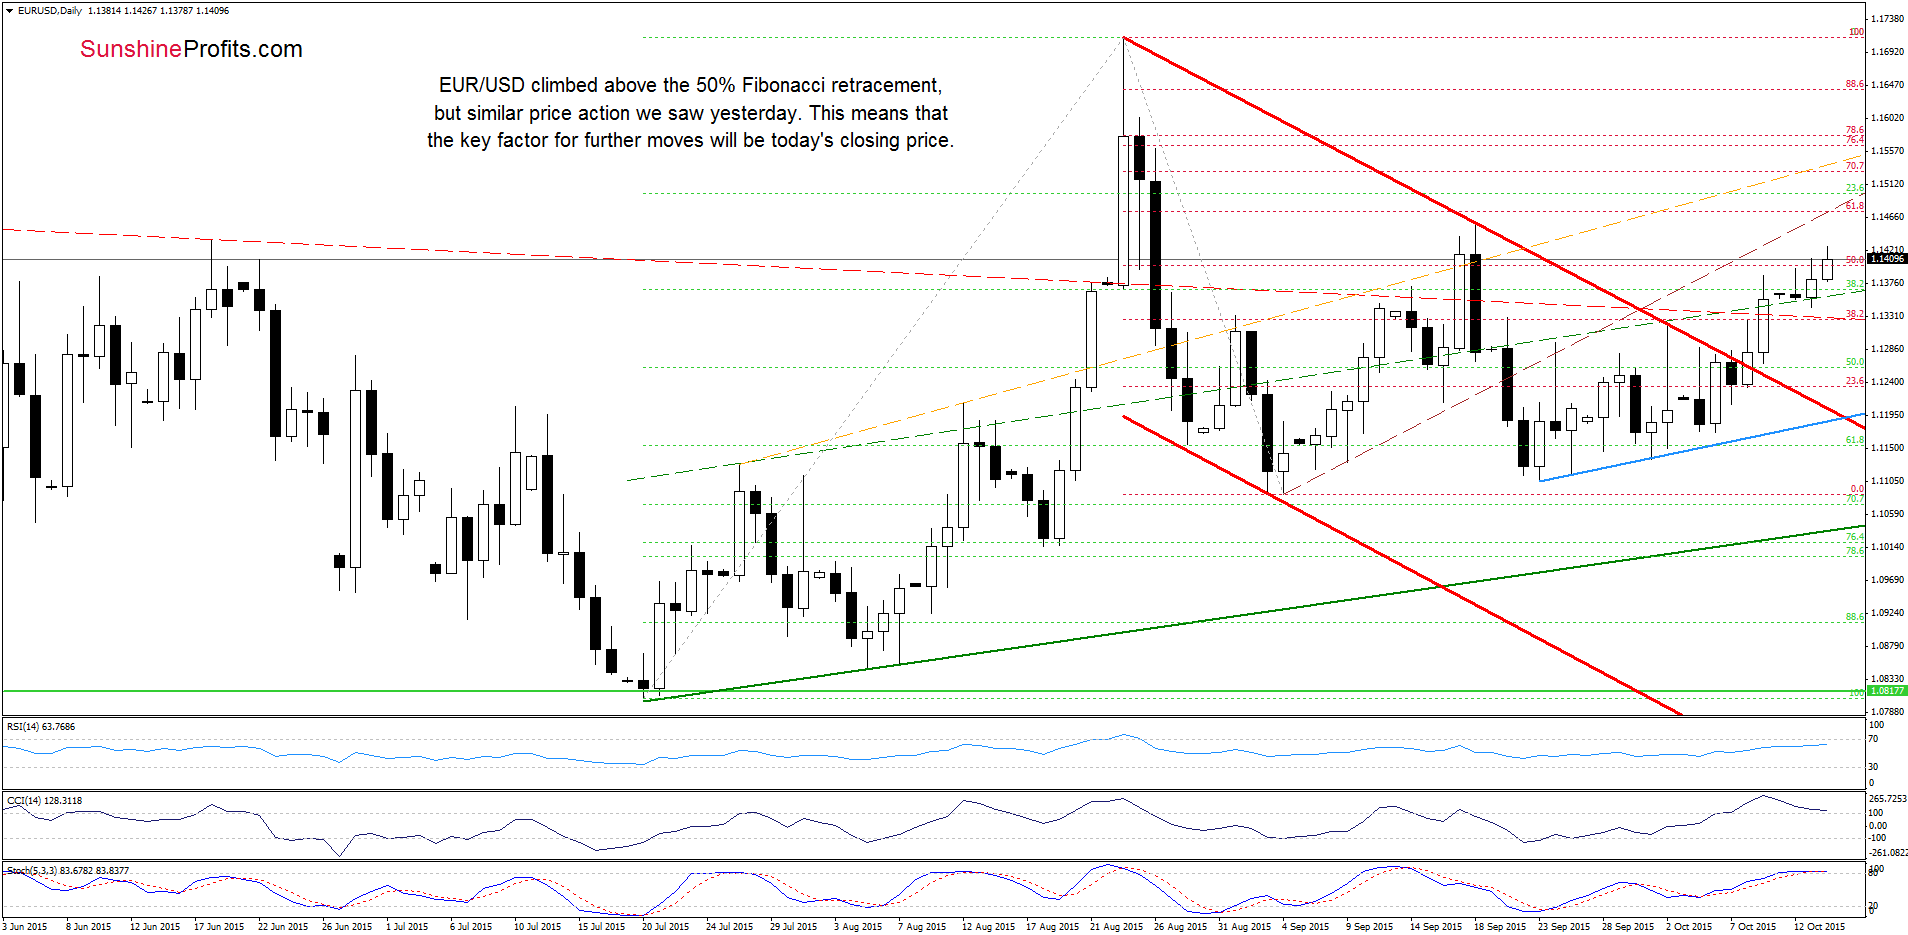Click the 15 Jul 2015 date label

click(601, 927)
